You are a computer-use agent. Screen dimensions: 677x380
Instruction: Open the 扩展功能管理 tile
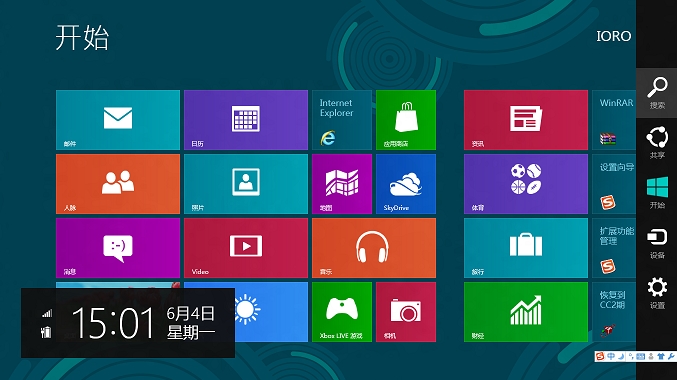coord(614,248)
